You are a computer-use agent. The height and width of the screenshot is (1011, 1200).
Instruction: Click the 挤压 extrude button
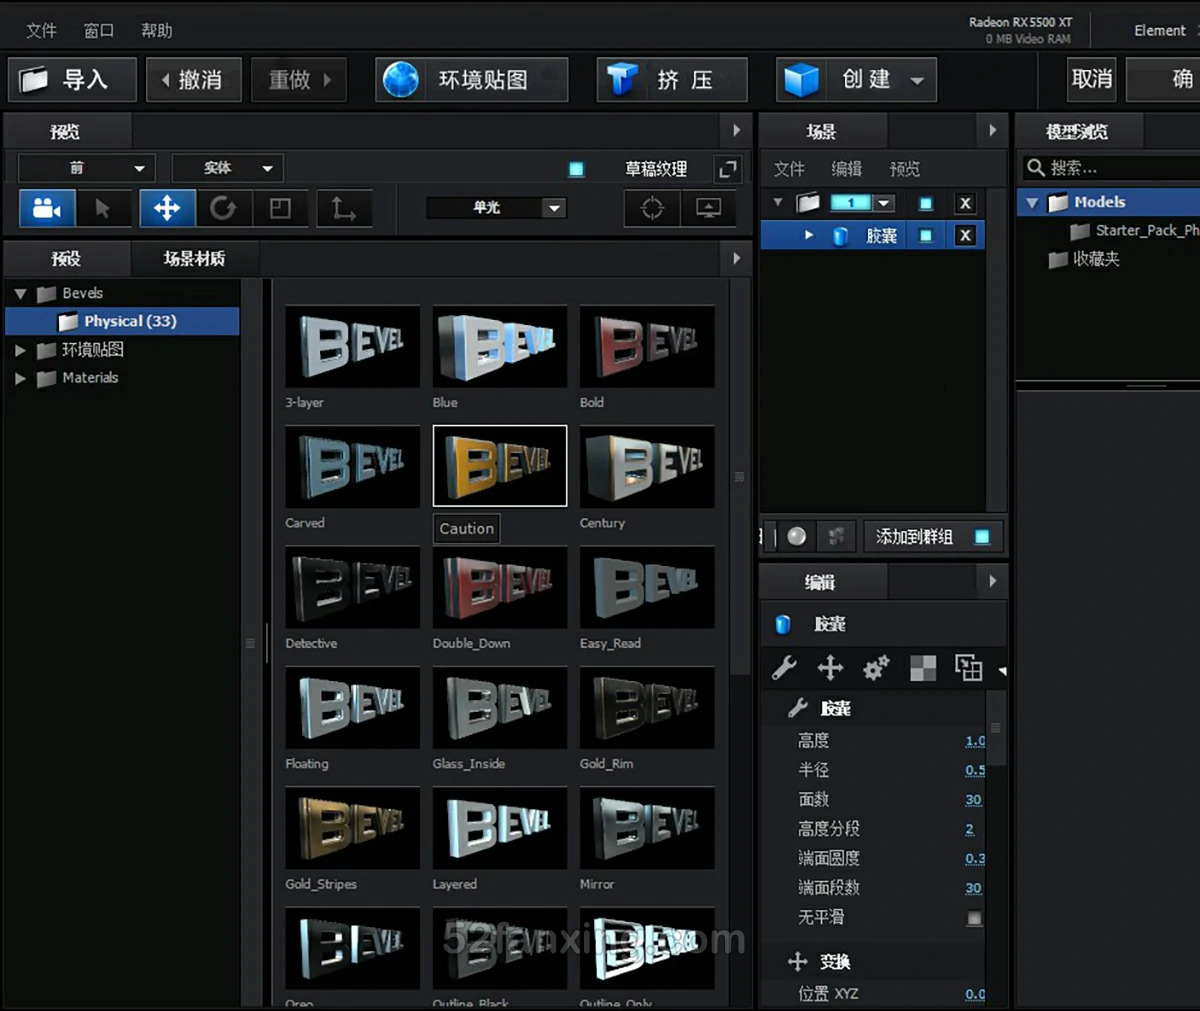coord(672,79)
